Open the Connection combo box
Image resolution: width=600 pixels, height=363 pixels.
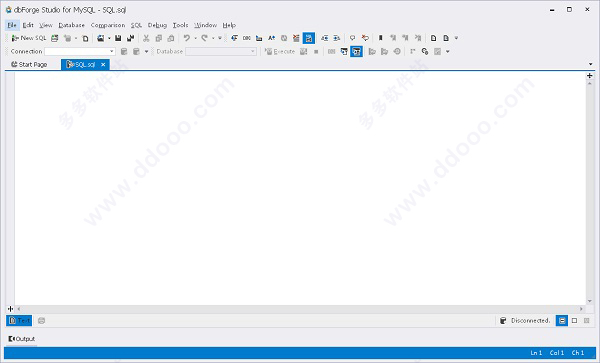(80, 51)
